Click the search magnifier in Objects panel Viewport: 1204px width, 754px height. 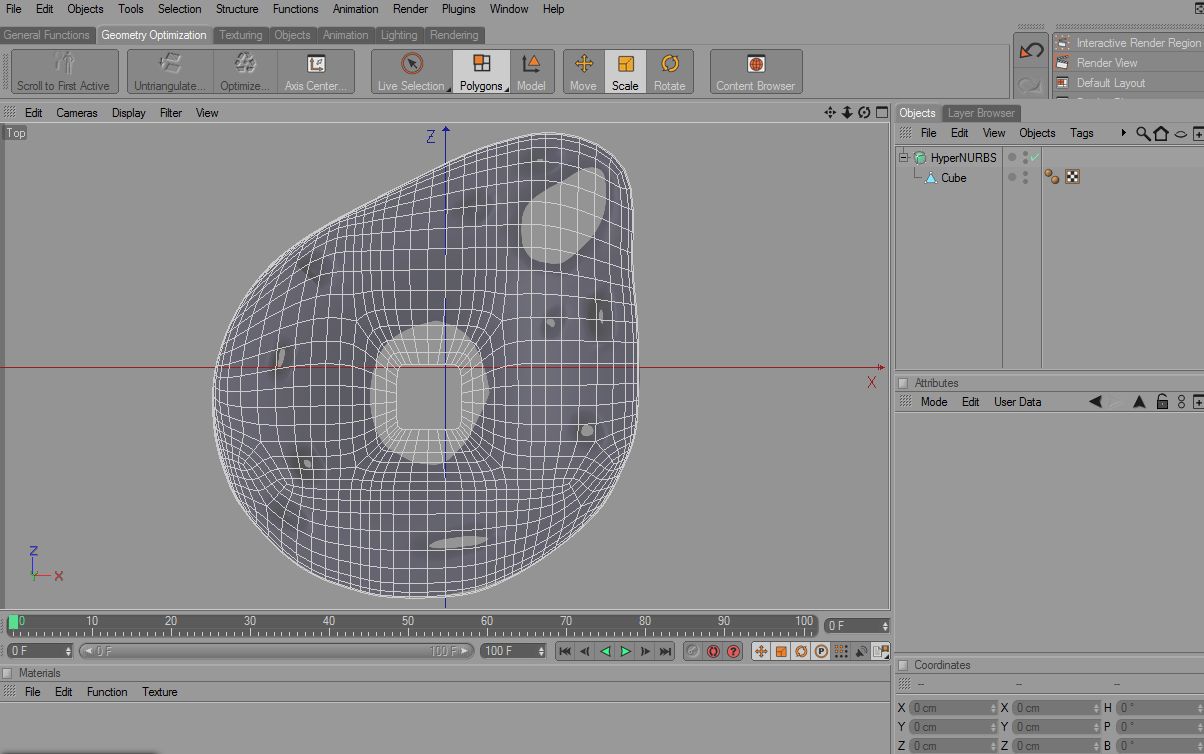pyautogui.click(x=1142, y=133)
